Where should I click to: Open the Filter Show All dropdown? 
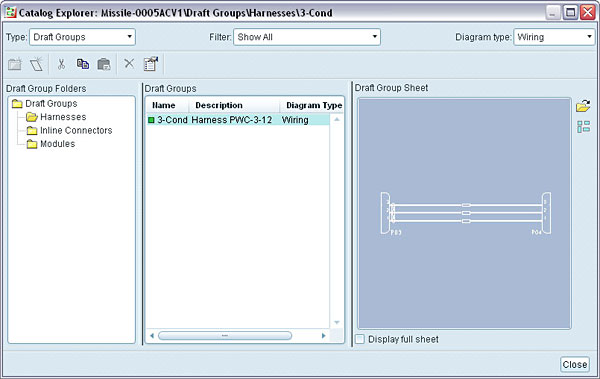[x=307, y=37]
